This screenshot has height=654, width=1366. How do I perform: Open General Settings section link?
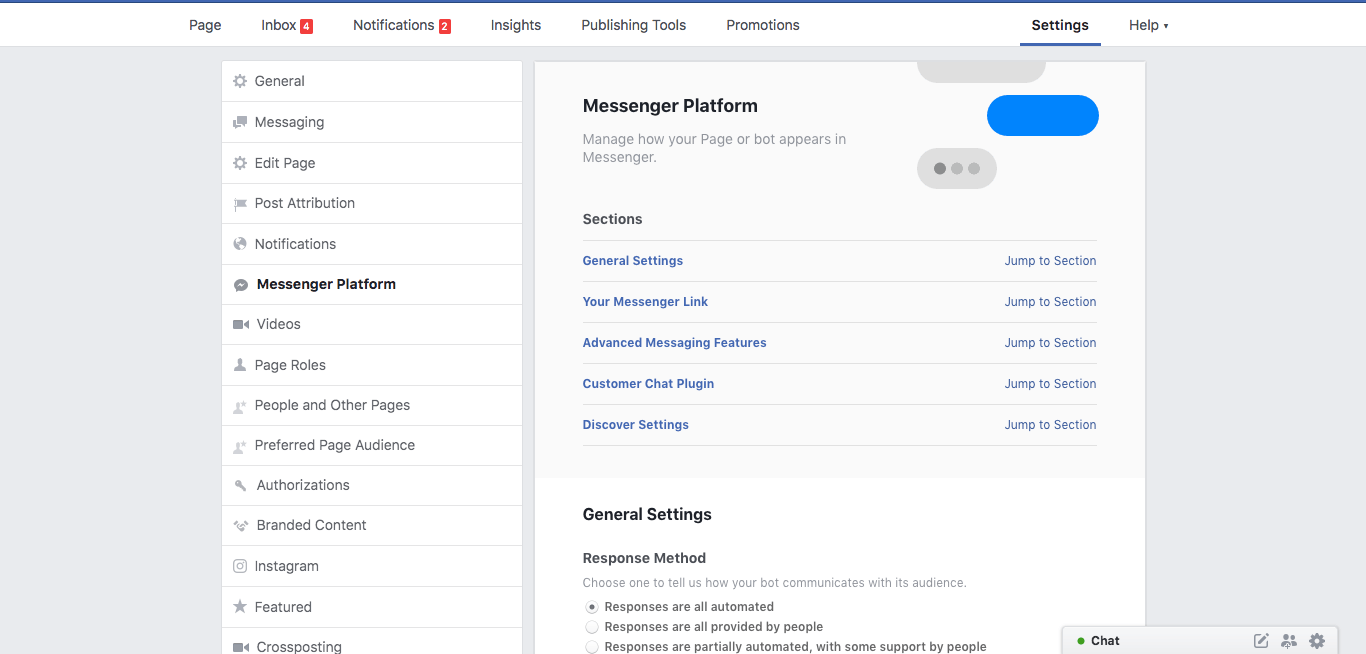pos(633,261)
